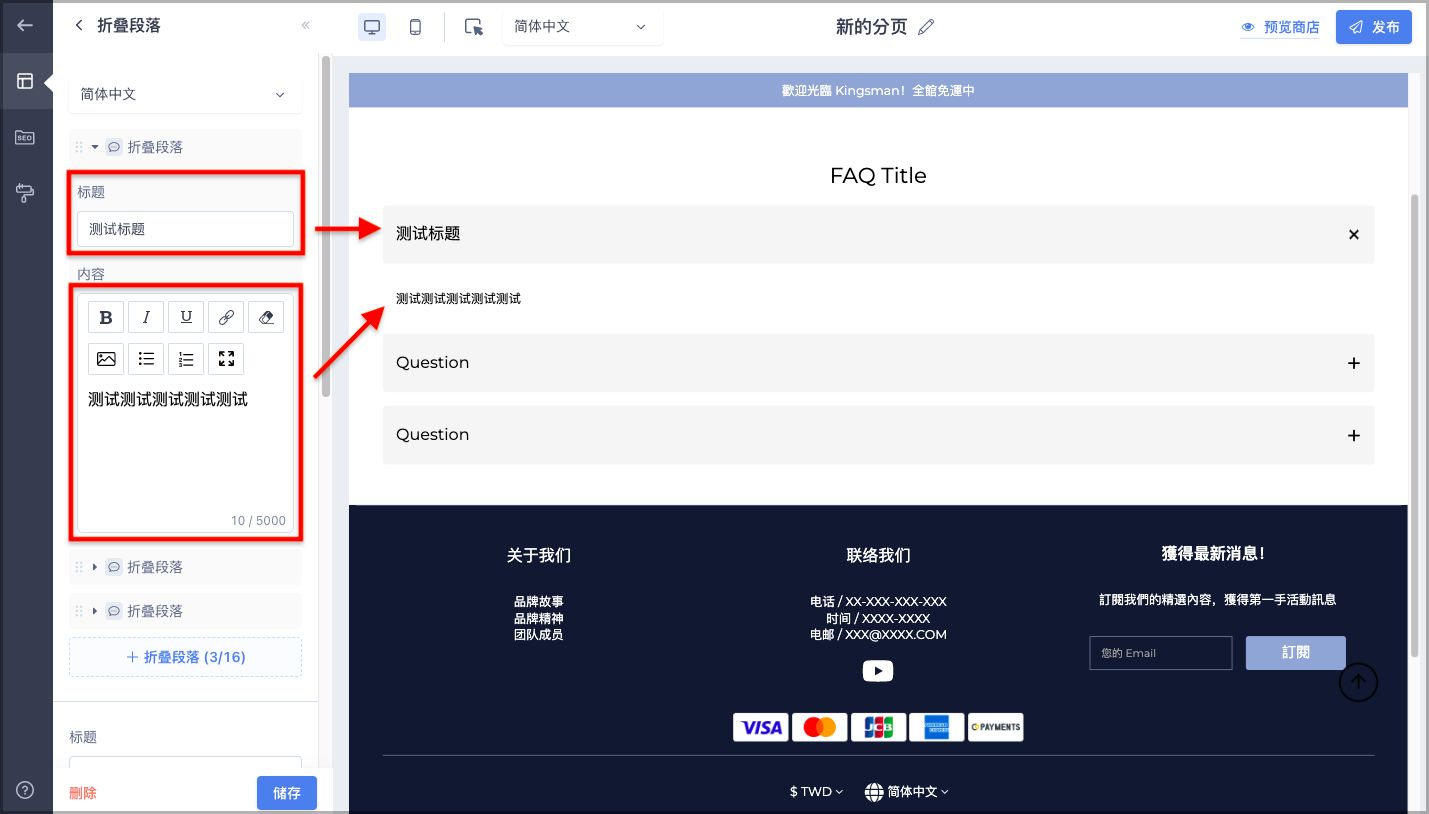1429x814 pixels.
Task: Activate the element selector cursor icon
Action: pyautogui.click(x=474, y=27)
